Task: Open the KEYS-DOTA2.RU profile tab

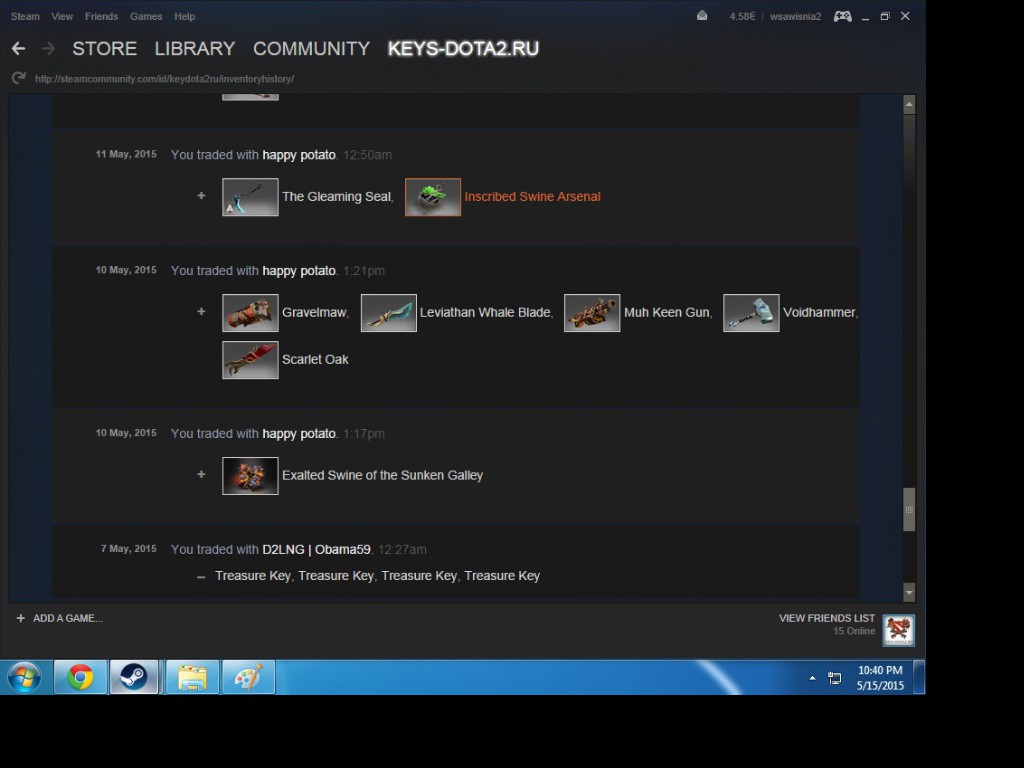Action: pyautogui.click(x=463, y=48)
